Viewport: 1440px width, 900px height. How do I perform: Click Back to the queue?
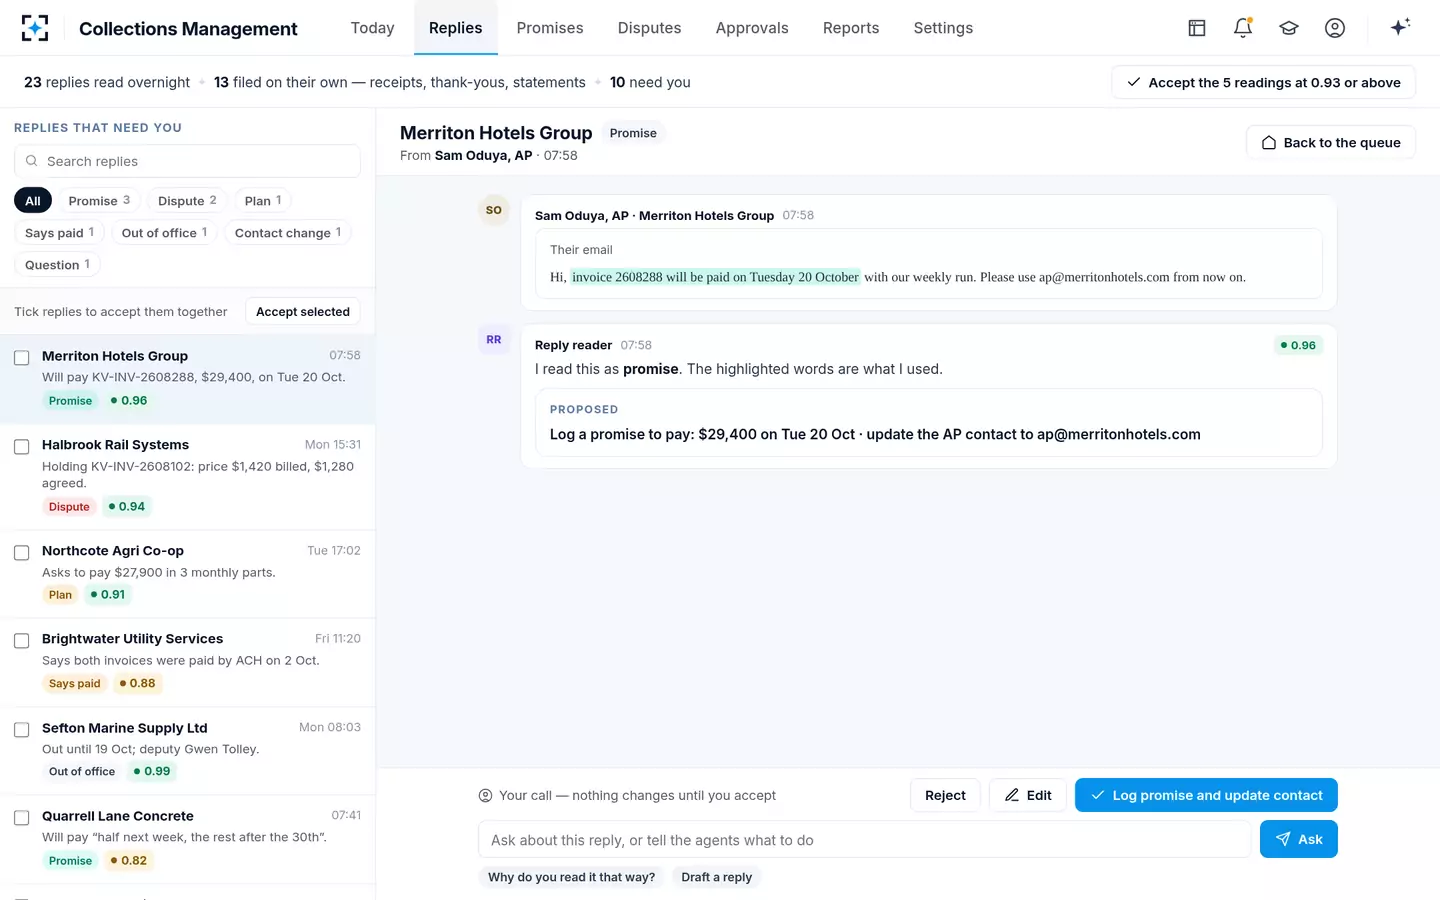click(x=1330, y=142)
